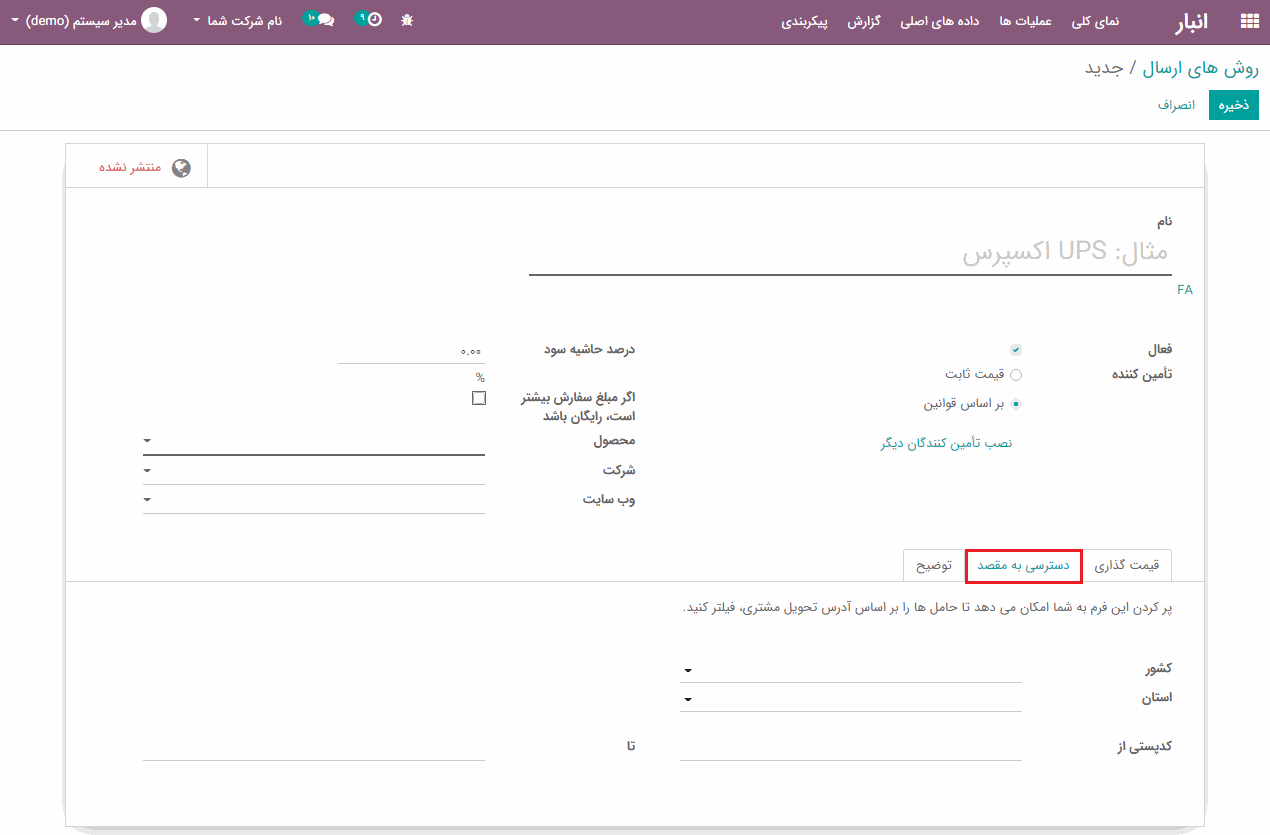This screenshot has width=1270, height=835.
Task: Select the بر اساس قوانین radio option
Action: point(1016,405)
